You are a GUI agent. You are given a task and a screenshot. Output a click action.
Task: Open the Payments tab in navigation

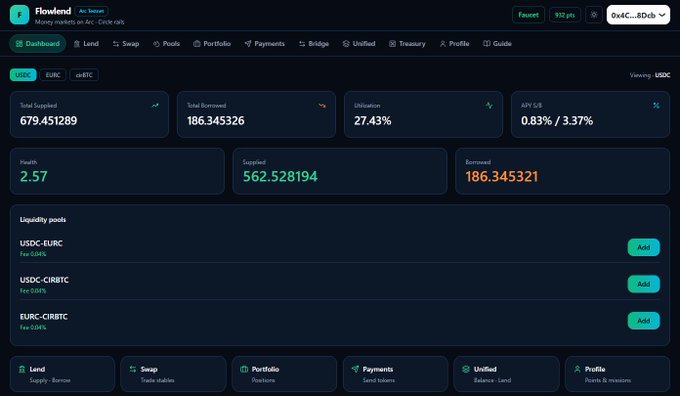(x=265, y=43)
